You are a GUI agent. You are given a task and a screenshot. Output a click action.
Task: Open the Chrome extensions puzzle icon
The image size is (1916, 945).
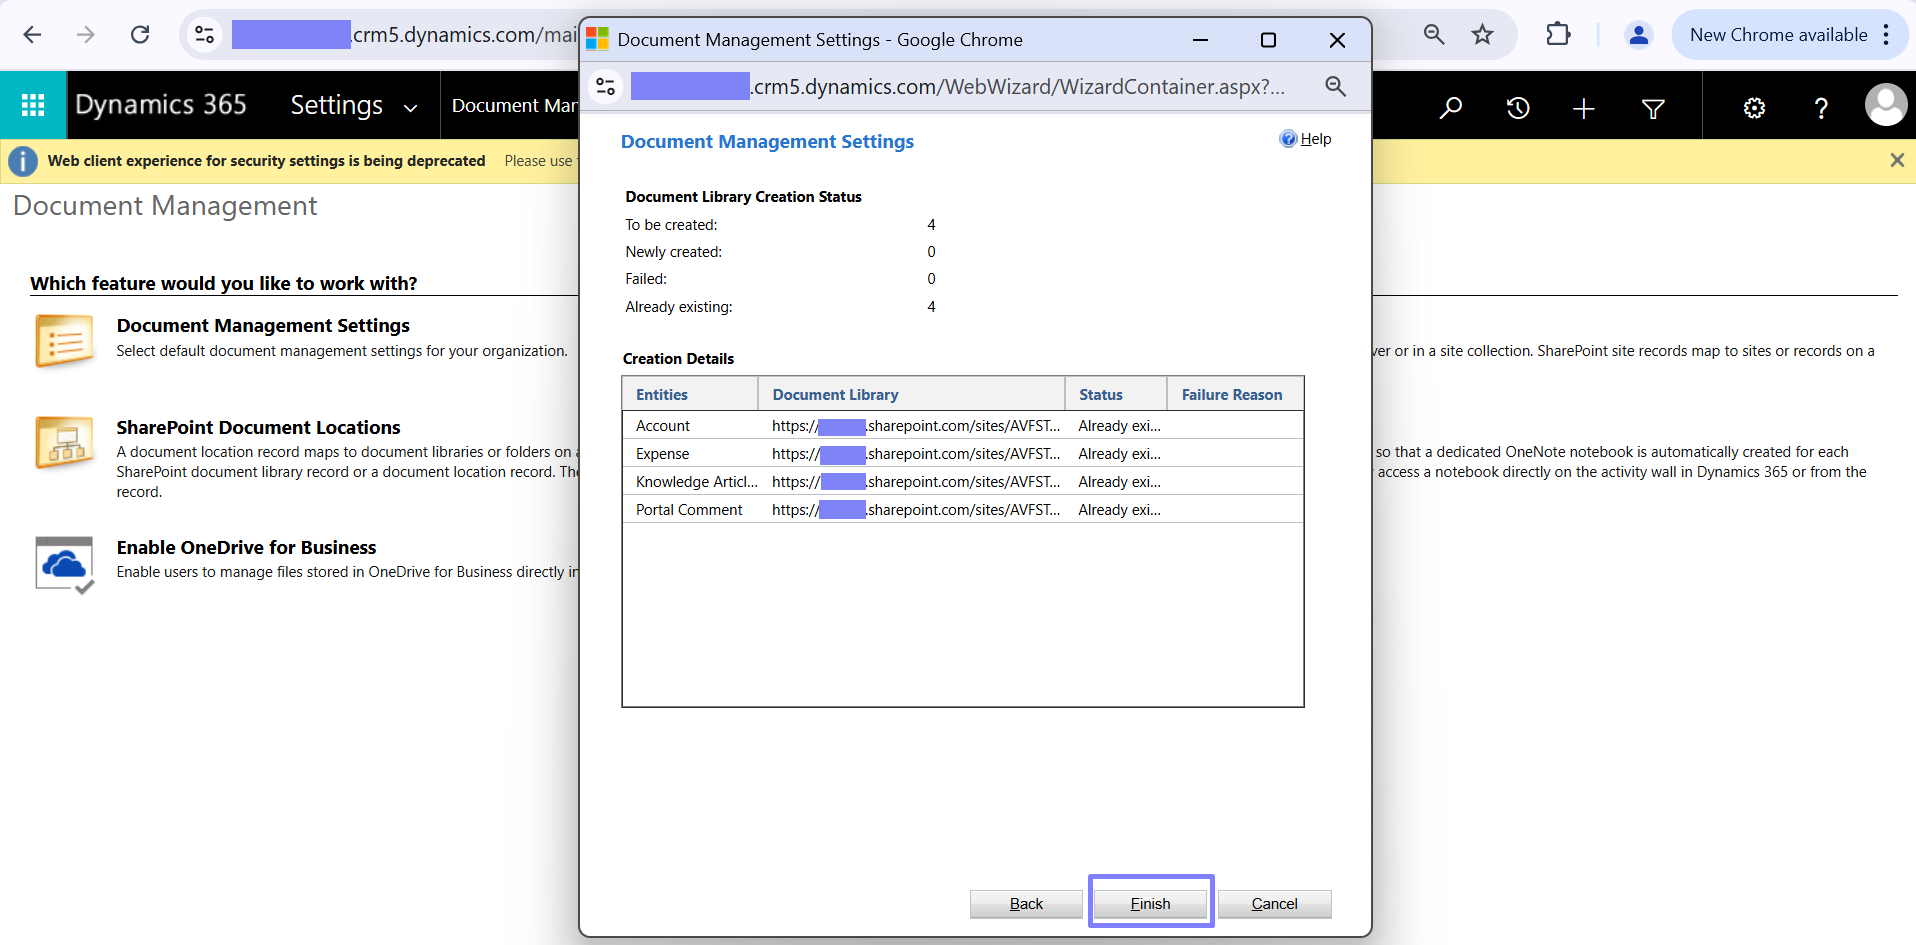coord(1558,35)
